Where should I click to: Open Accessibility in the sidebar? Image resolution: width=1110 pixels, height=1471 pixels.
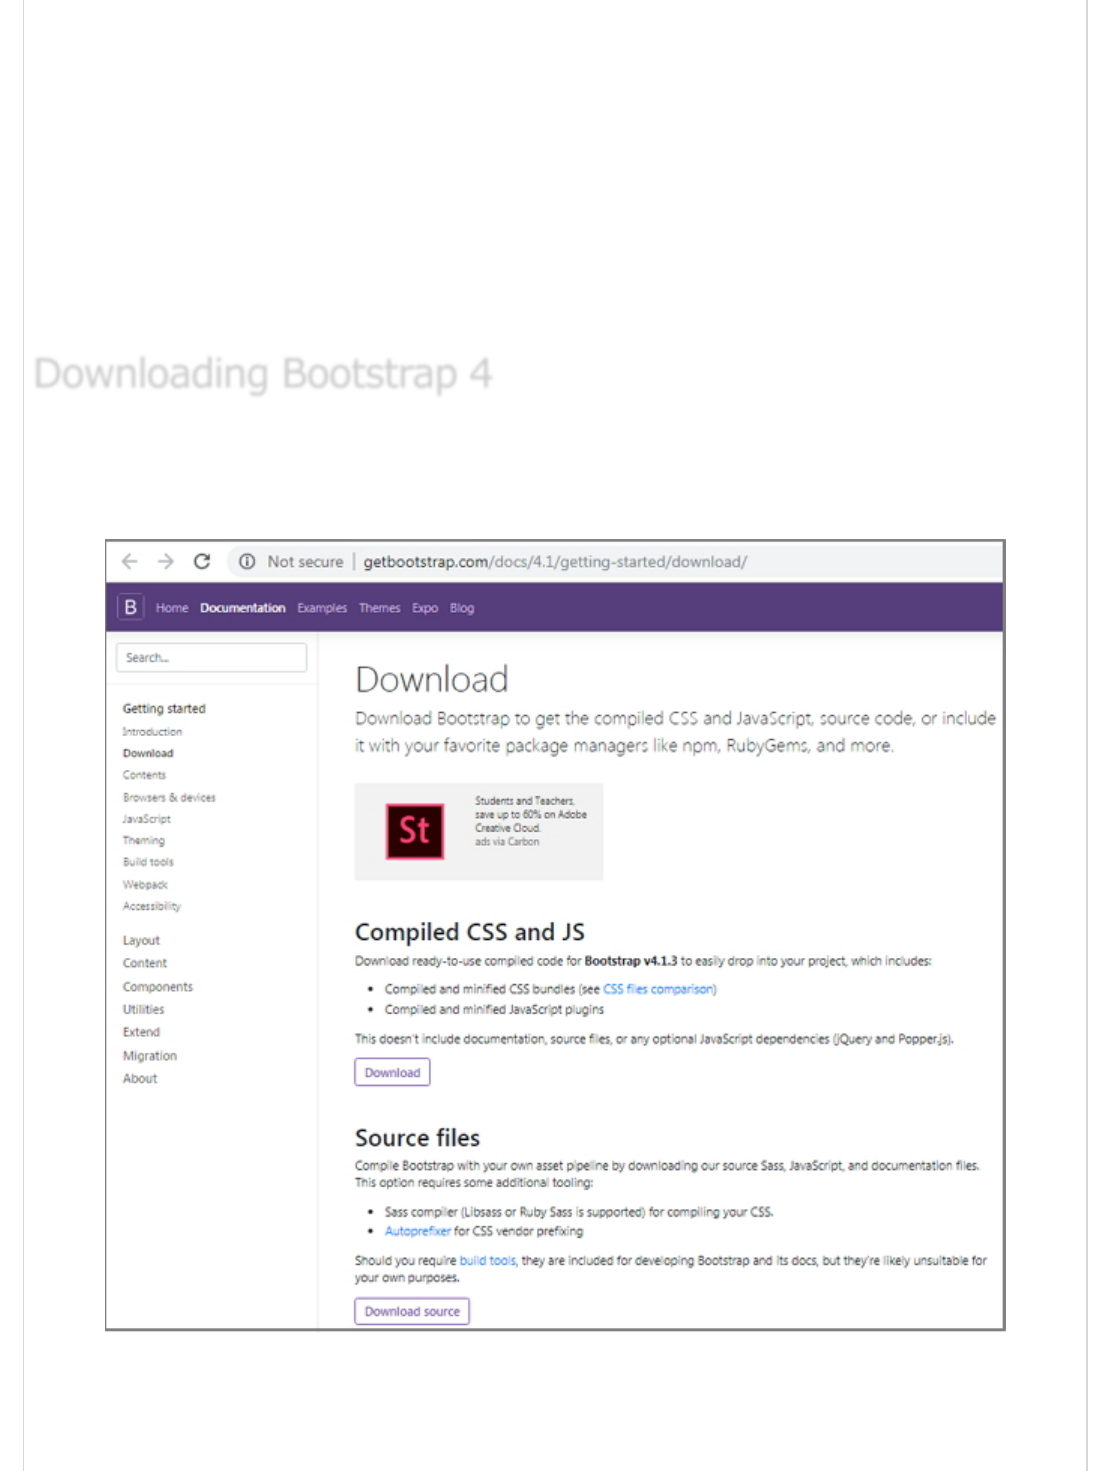152,907
